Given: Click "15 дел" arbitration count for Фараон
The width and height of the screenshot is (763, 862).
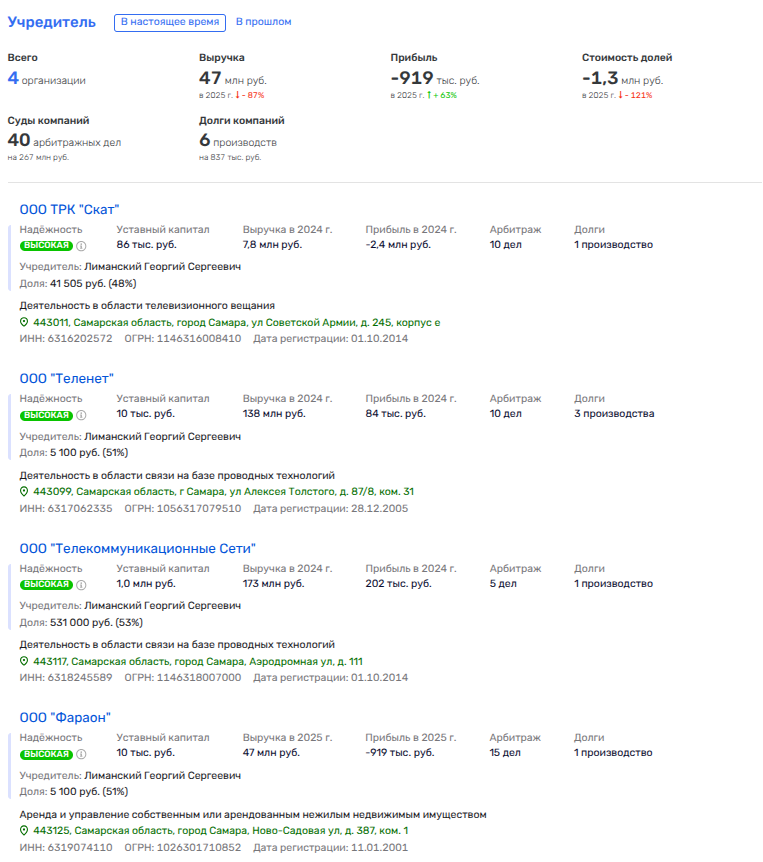Looking at the screenshot, I should point(505,753).
